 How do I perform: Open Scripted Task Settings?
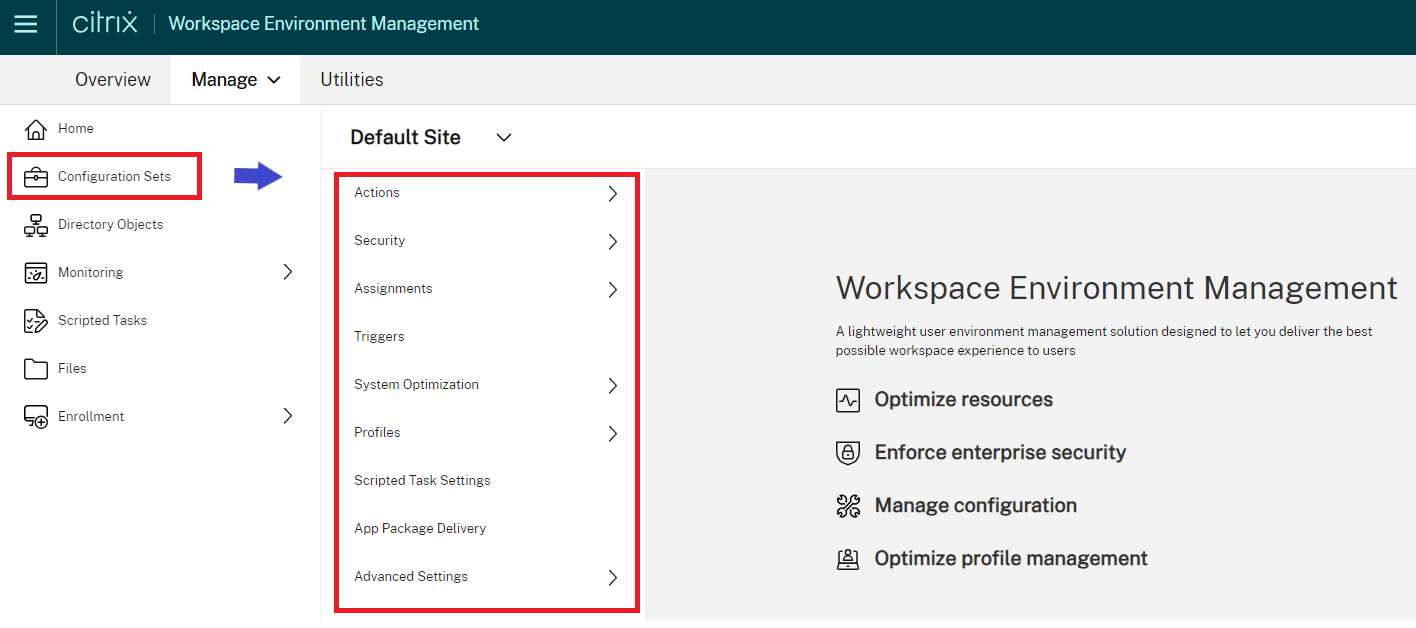(x=422, y=480)
